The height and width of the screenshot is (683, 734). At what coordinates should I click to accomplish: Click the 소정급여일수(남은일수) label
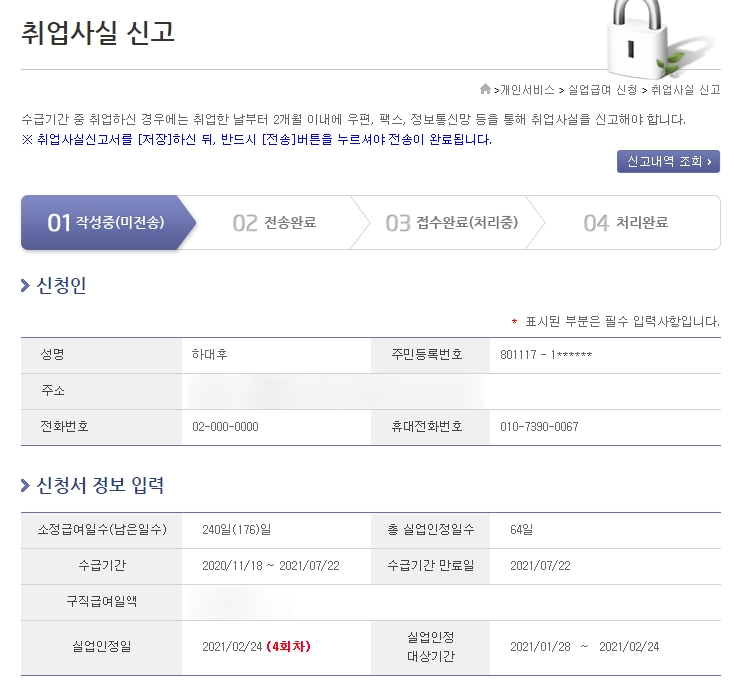pyautogui.click(x=102, y=530)
